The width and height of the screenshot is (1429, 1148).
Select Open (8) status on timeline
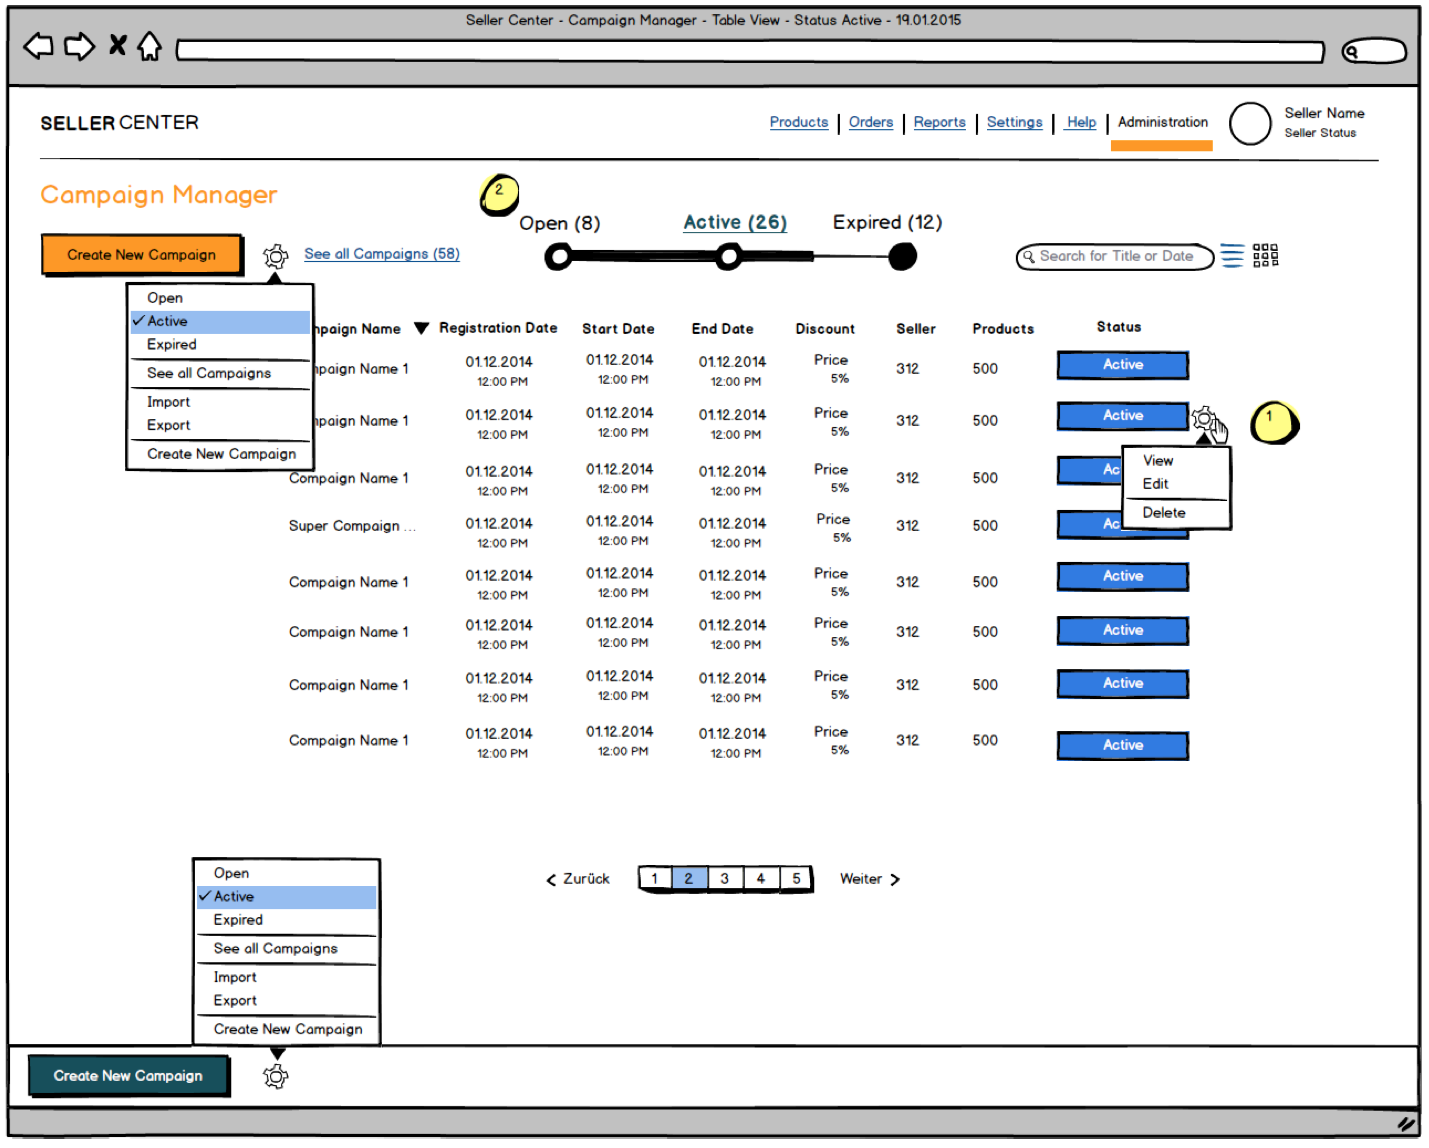559,224
